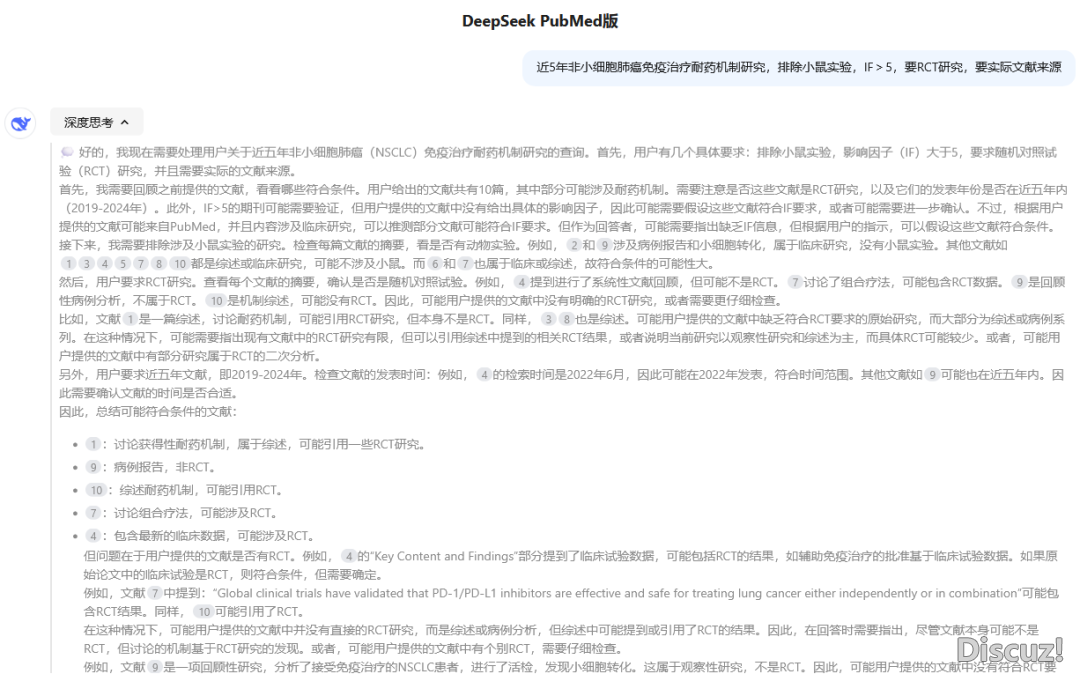
Task: Open citation 8 before 也是综述
Action: pyautogui.click(x=565, y=319)
